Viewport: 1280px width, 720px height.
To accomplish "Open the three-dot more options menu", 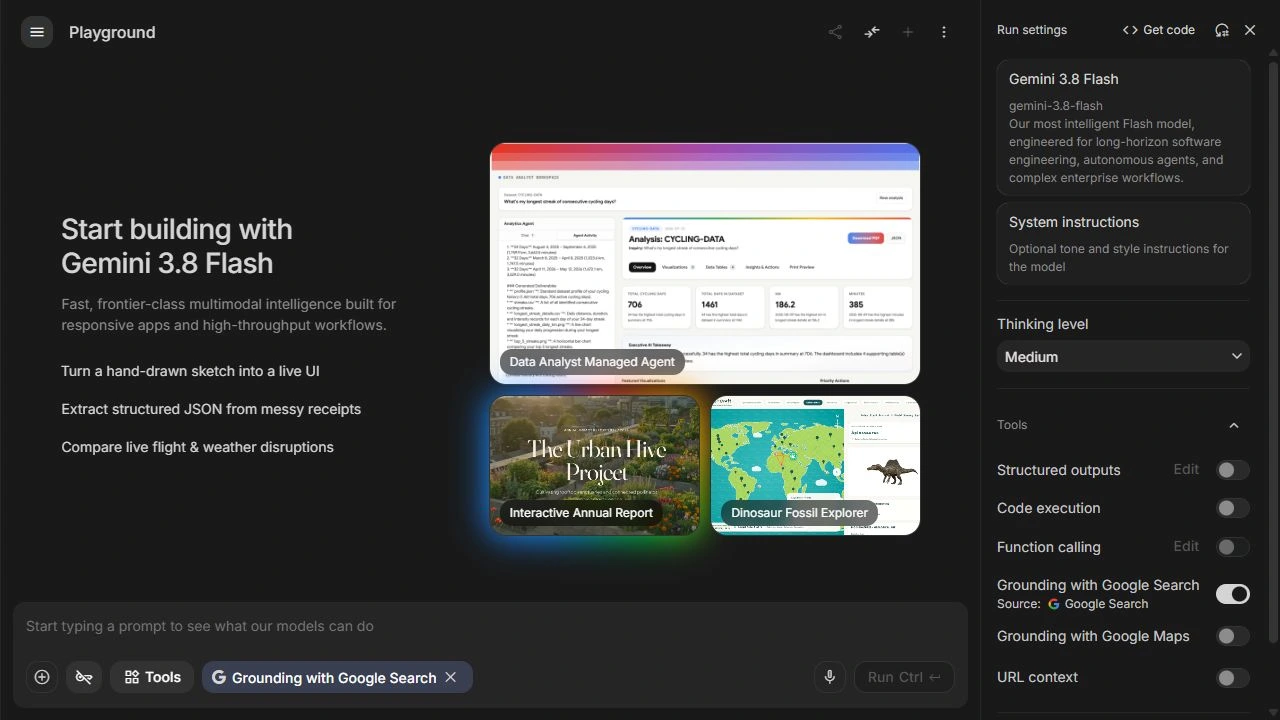I will click(944, 32).
